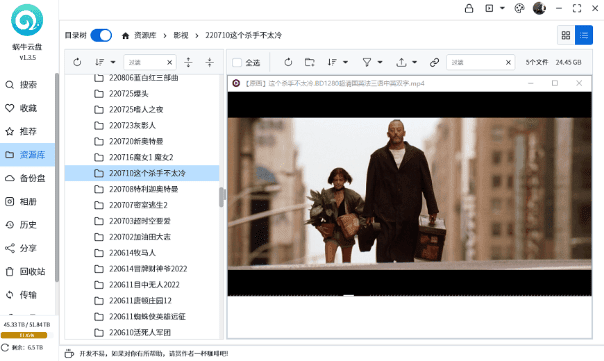
Task: Select folder 220806蓝白红三部曲
Action: [142, 78]
